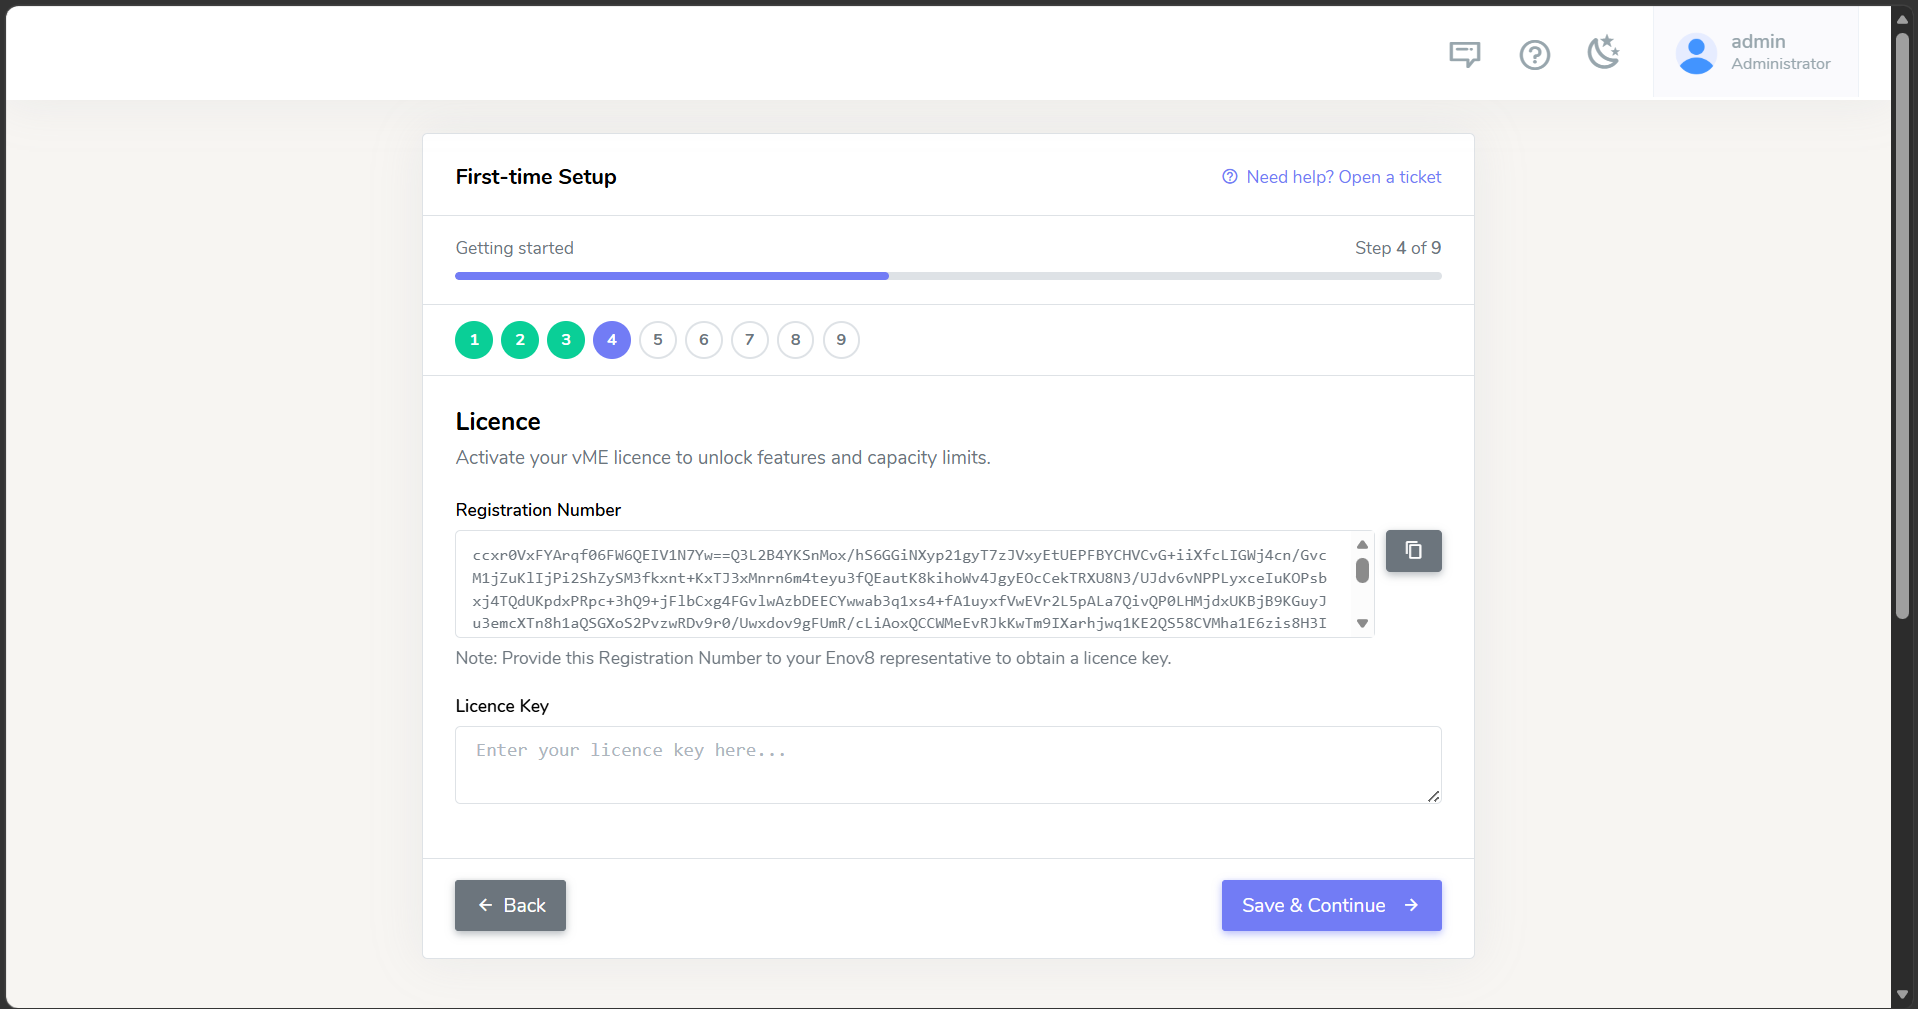Image resolution: width=1918 pixels, height=1009 pixels.
Task: Click the page vertical scrollbar thumb
Action: 1902,325
